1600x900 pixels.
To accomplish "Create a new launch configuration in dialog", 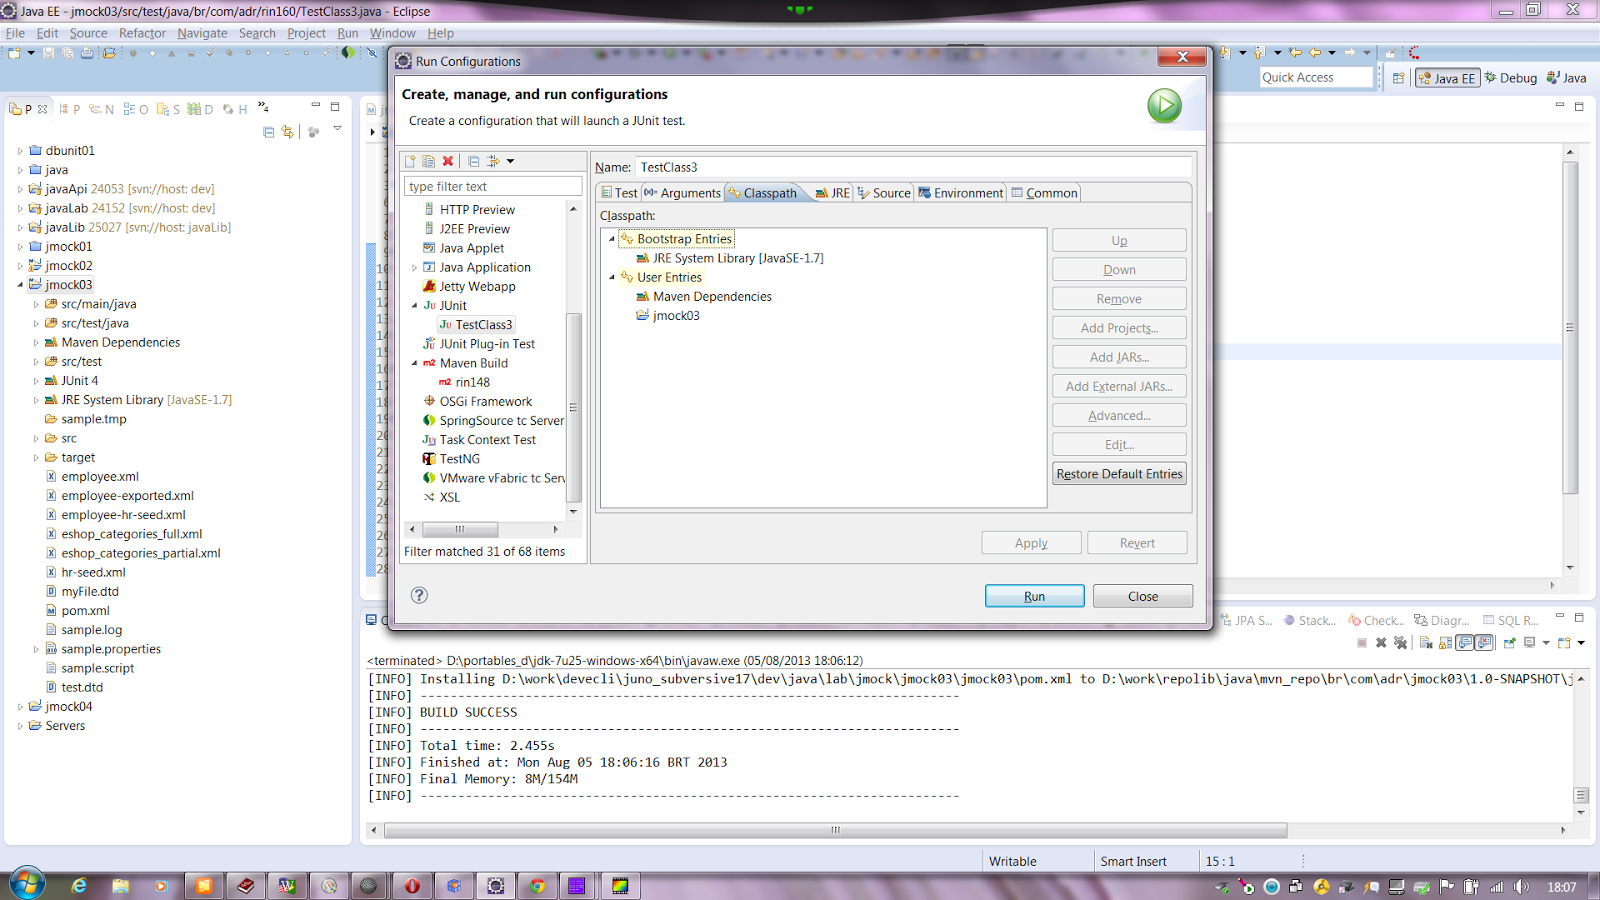I will pyautogui.click(x=410, y=161).
